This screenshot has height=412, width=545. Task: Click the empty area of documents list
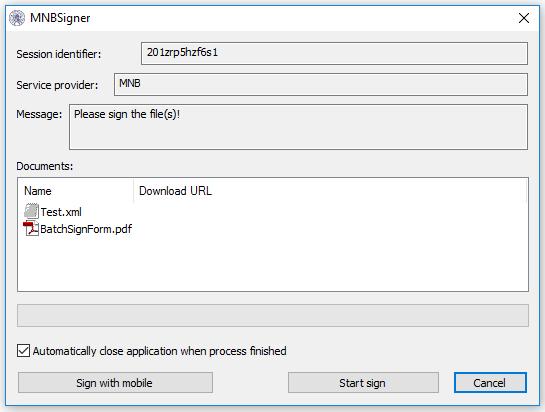point(273,264)
